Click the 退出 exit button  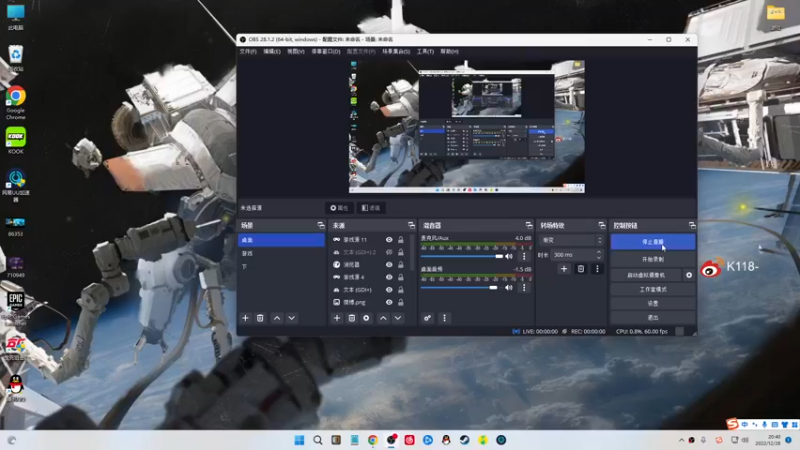pyautogui.click(x=653, y=317)
